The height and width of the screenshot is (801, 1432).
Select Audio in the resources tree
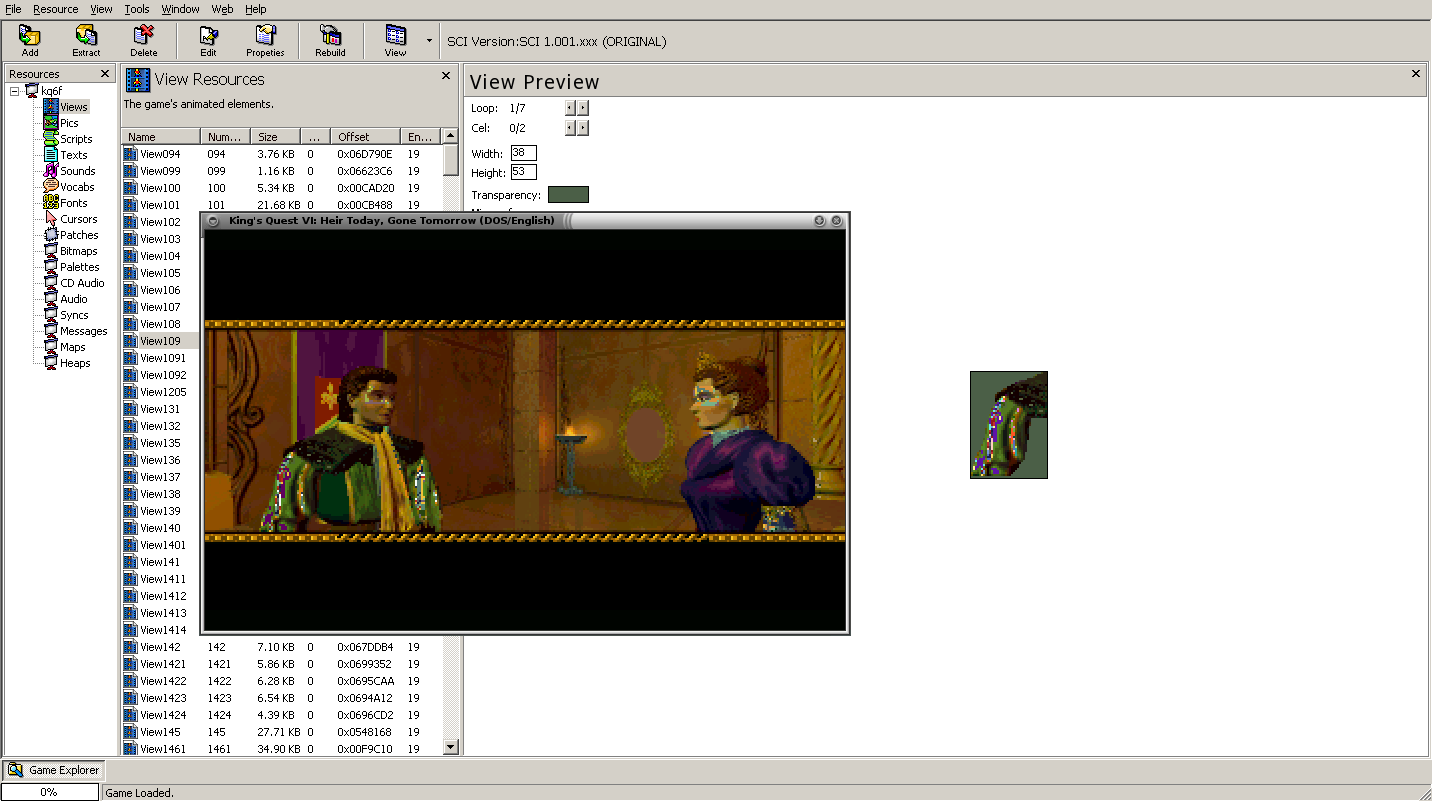pos(74,299)
